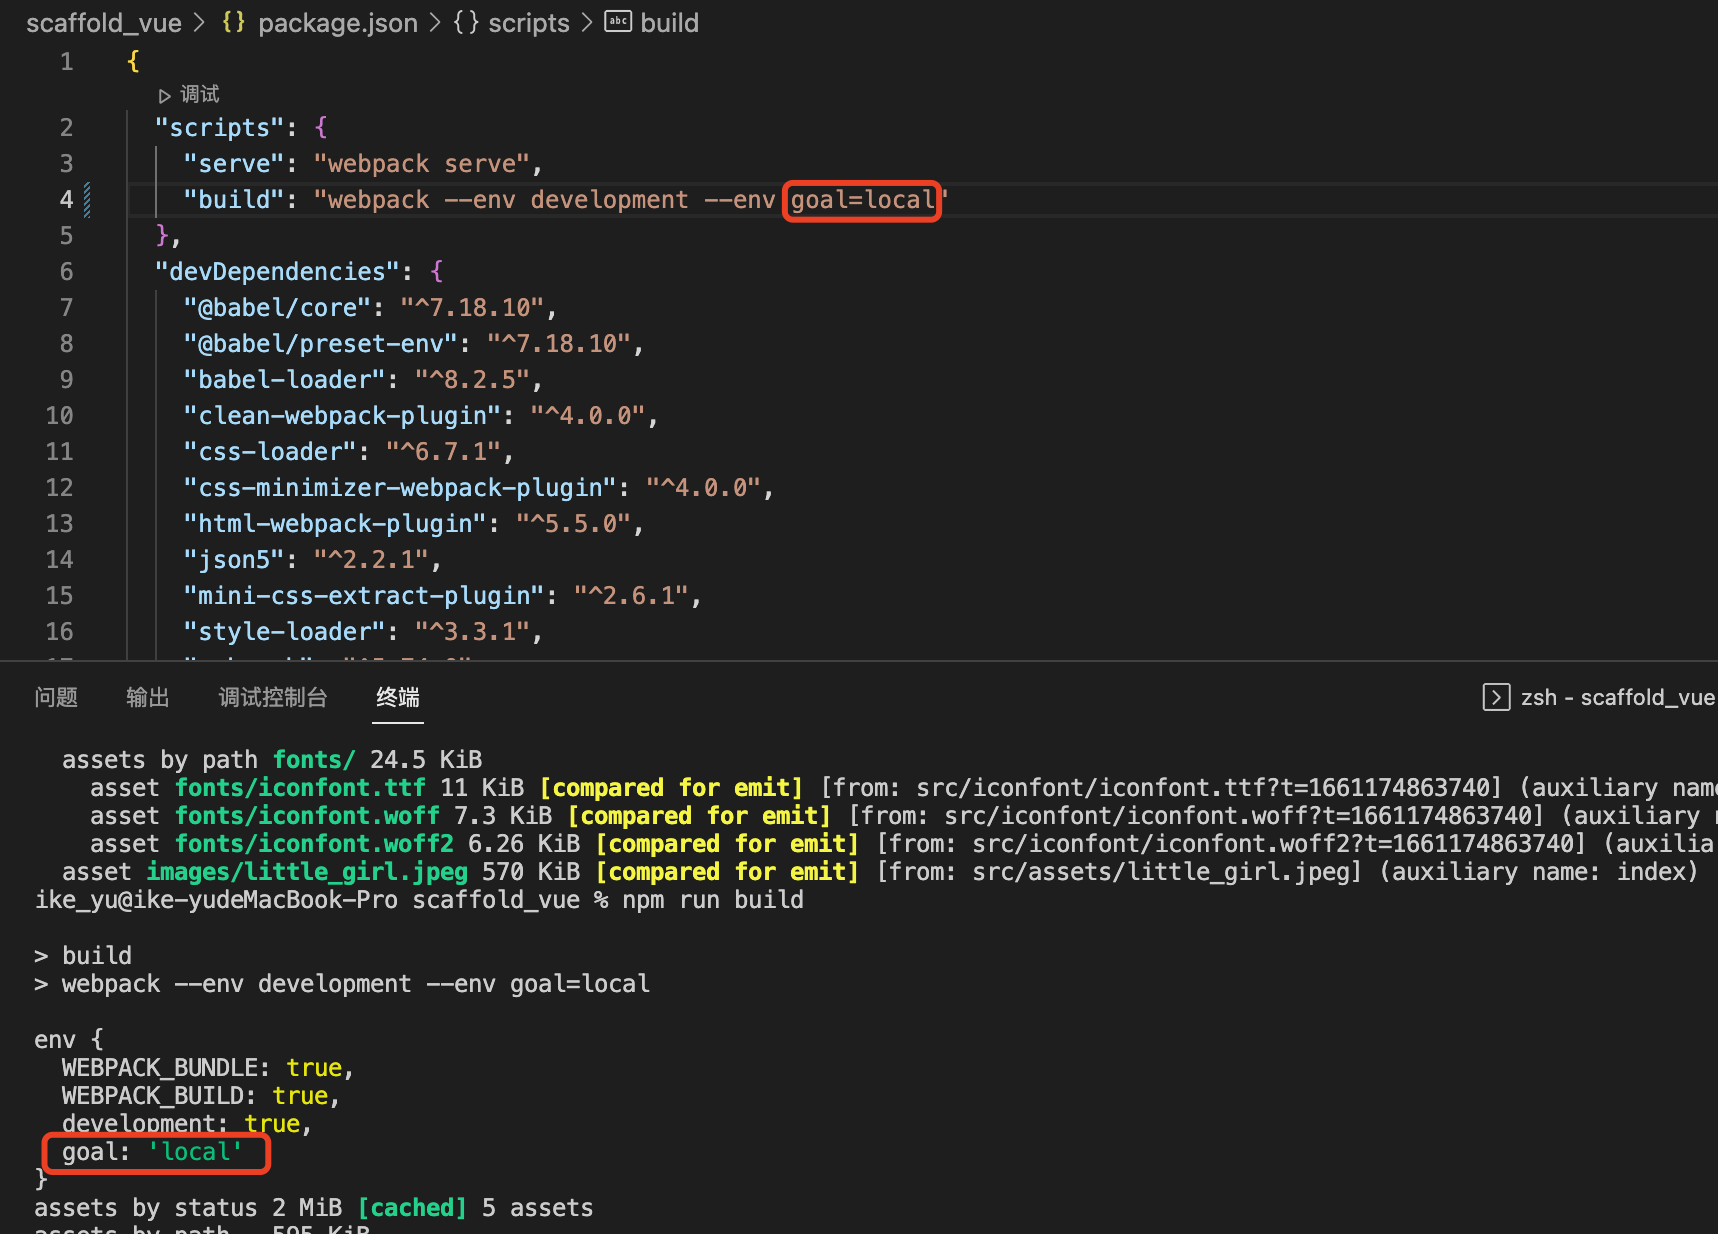Screen dimensions: 1718x1234
Task: Click the "scripts" key on line 2
Action: pyautogui.click(x=220, y=128)
